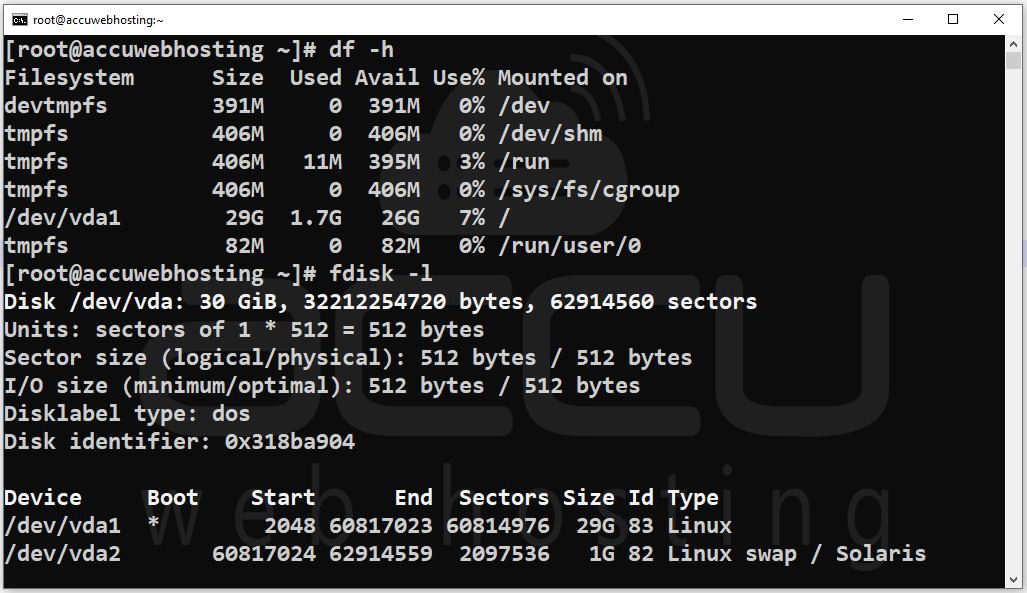The width and height of the screenshot is (1027, 593).
Task: Click the boot asterisk for /dev/vda1
Action: pos(153,523)
